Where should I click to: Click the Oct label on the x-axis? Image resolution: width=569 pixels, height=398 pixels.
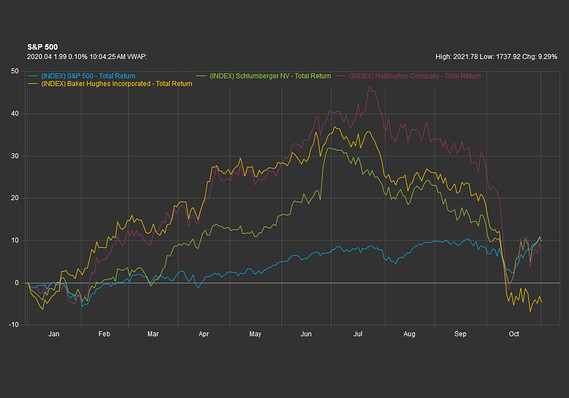(514, 334)
